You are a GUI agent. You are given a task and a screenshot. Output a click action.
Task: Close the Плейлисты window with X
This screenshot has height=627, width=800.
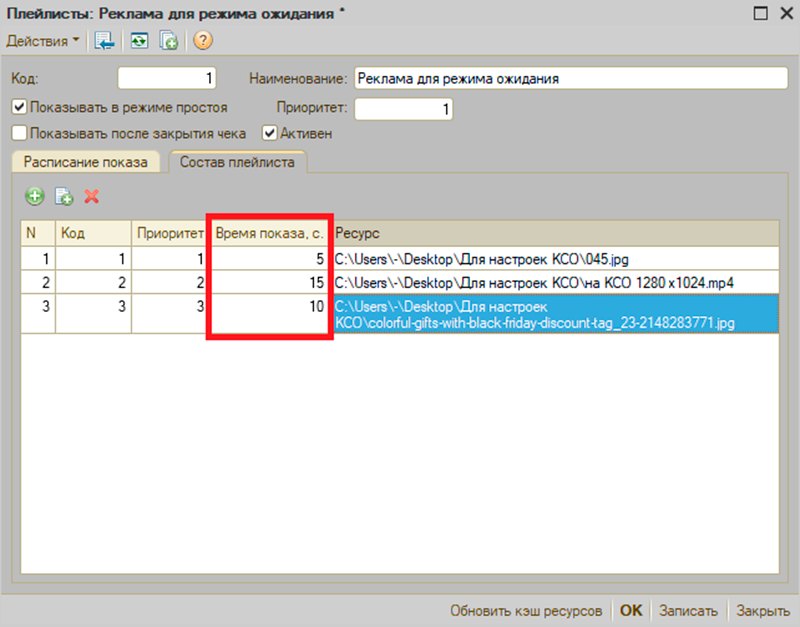tap(786, 13)
